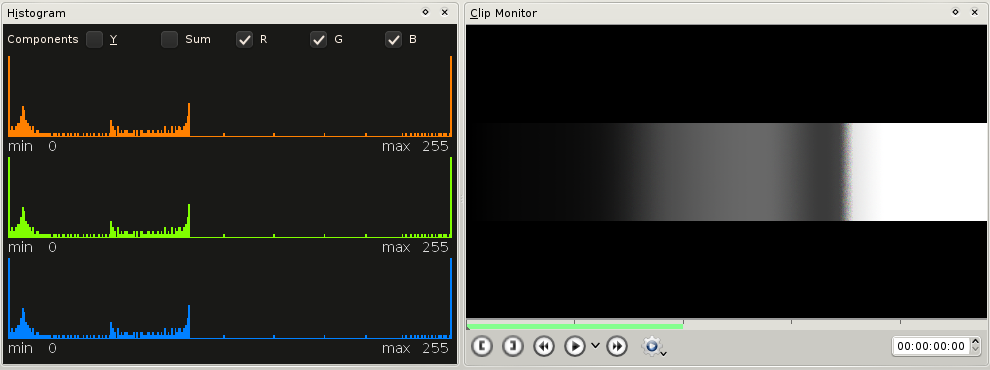Click the timecode 00:00:00:00 field
The width and height of the screenshot is (990, 370).
click(x=931, y=346)
